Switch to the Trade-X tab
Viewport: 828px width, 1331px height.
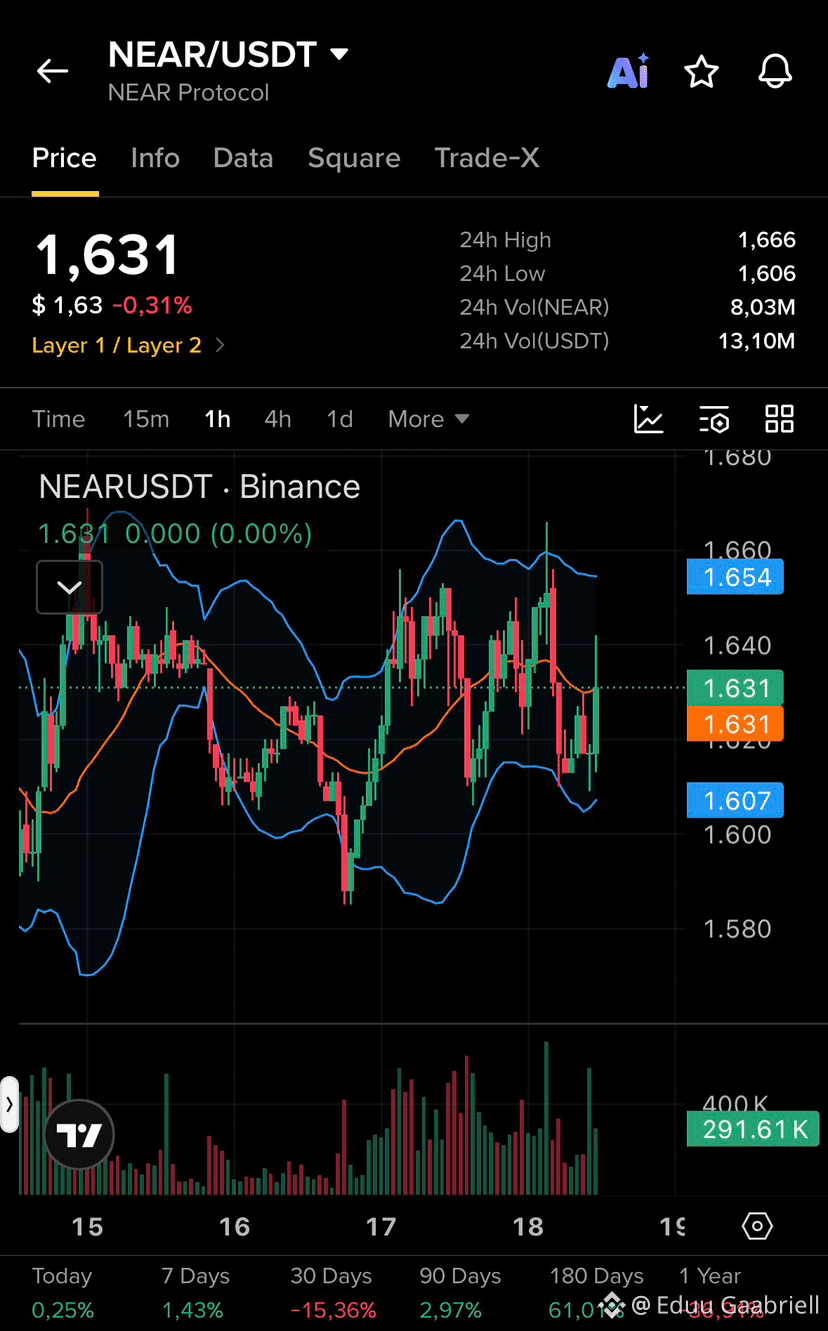(x=487, y=158)
